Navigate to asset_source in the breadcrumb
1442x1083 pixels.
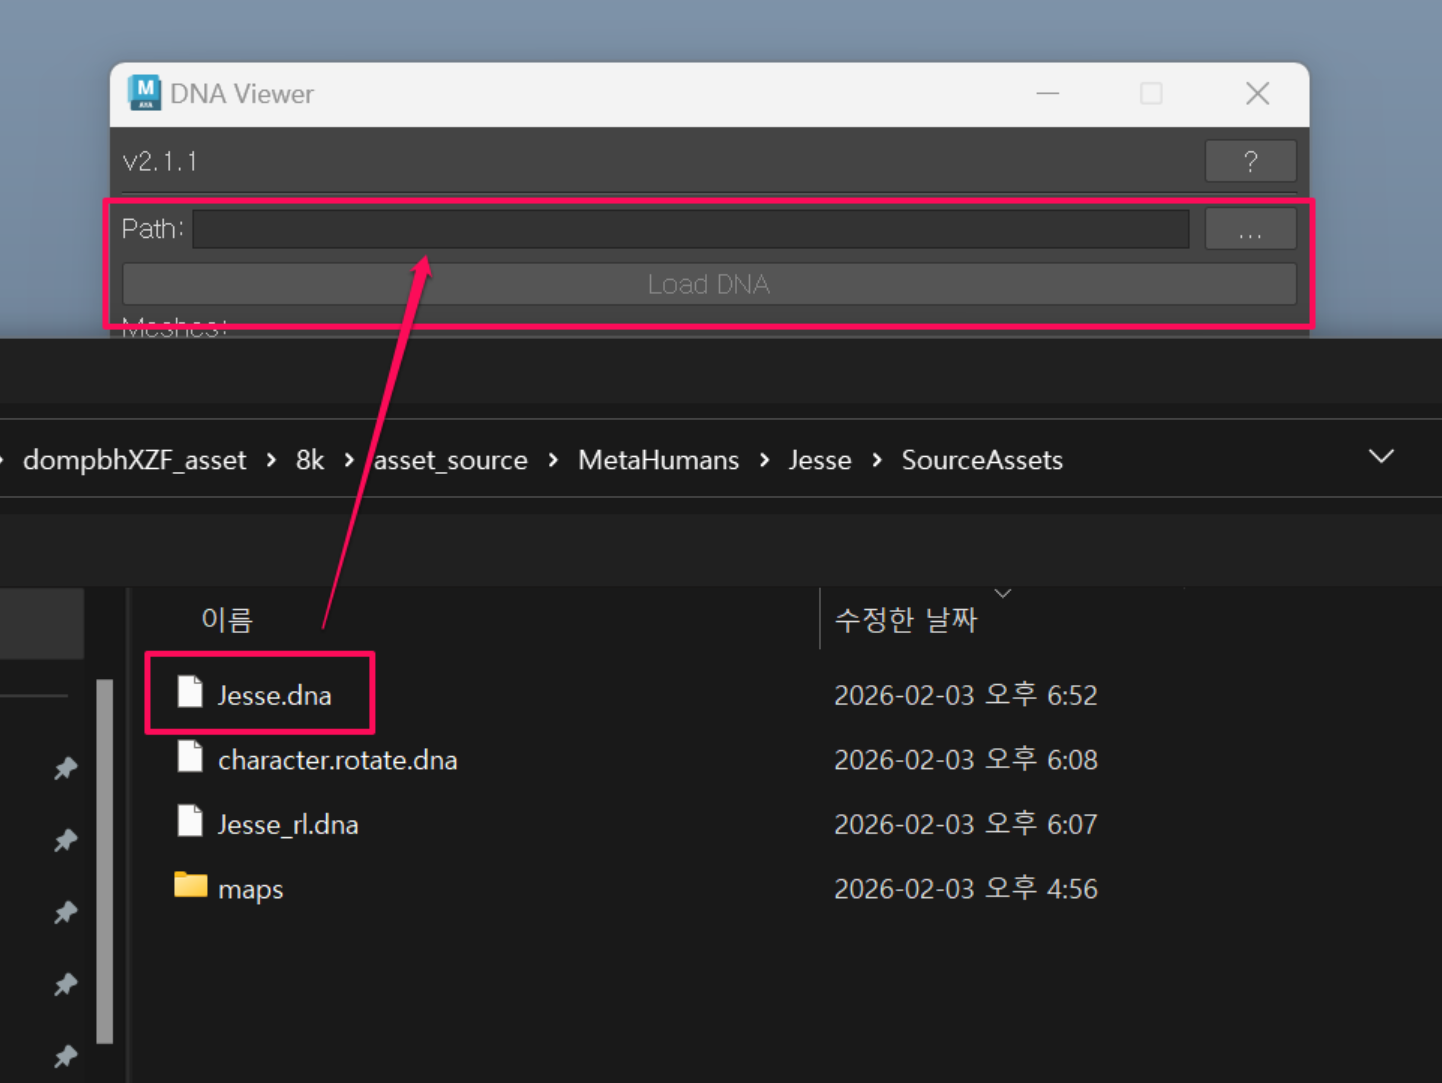(x=451, y=460)
